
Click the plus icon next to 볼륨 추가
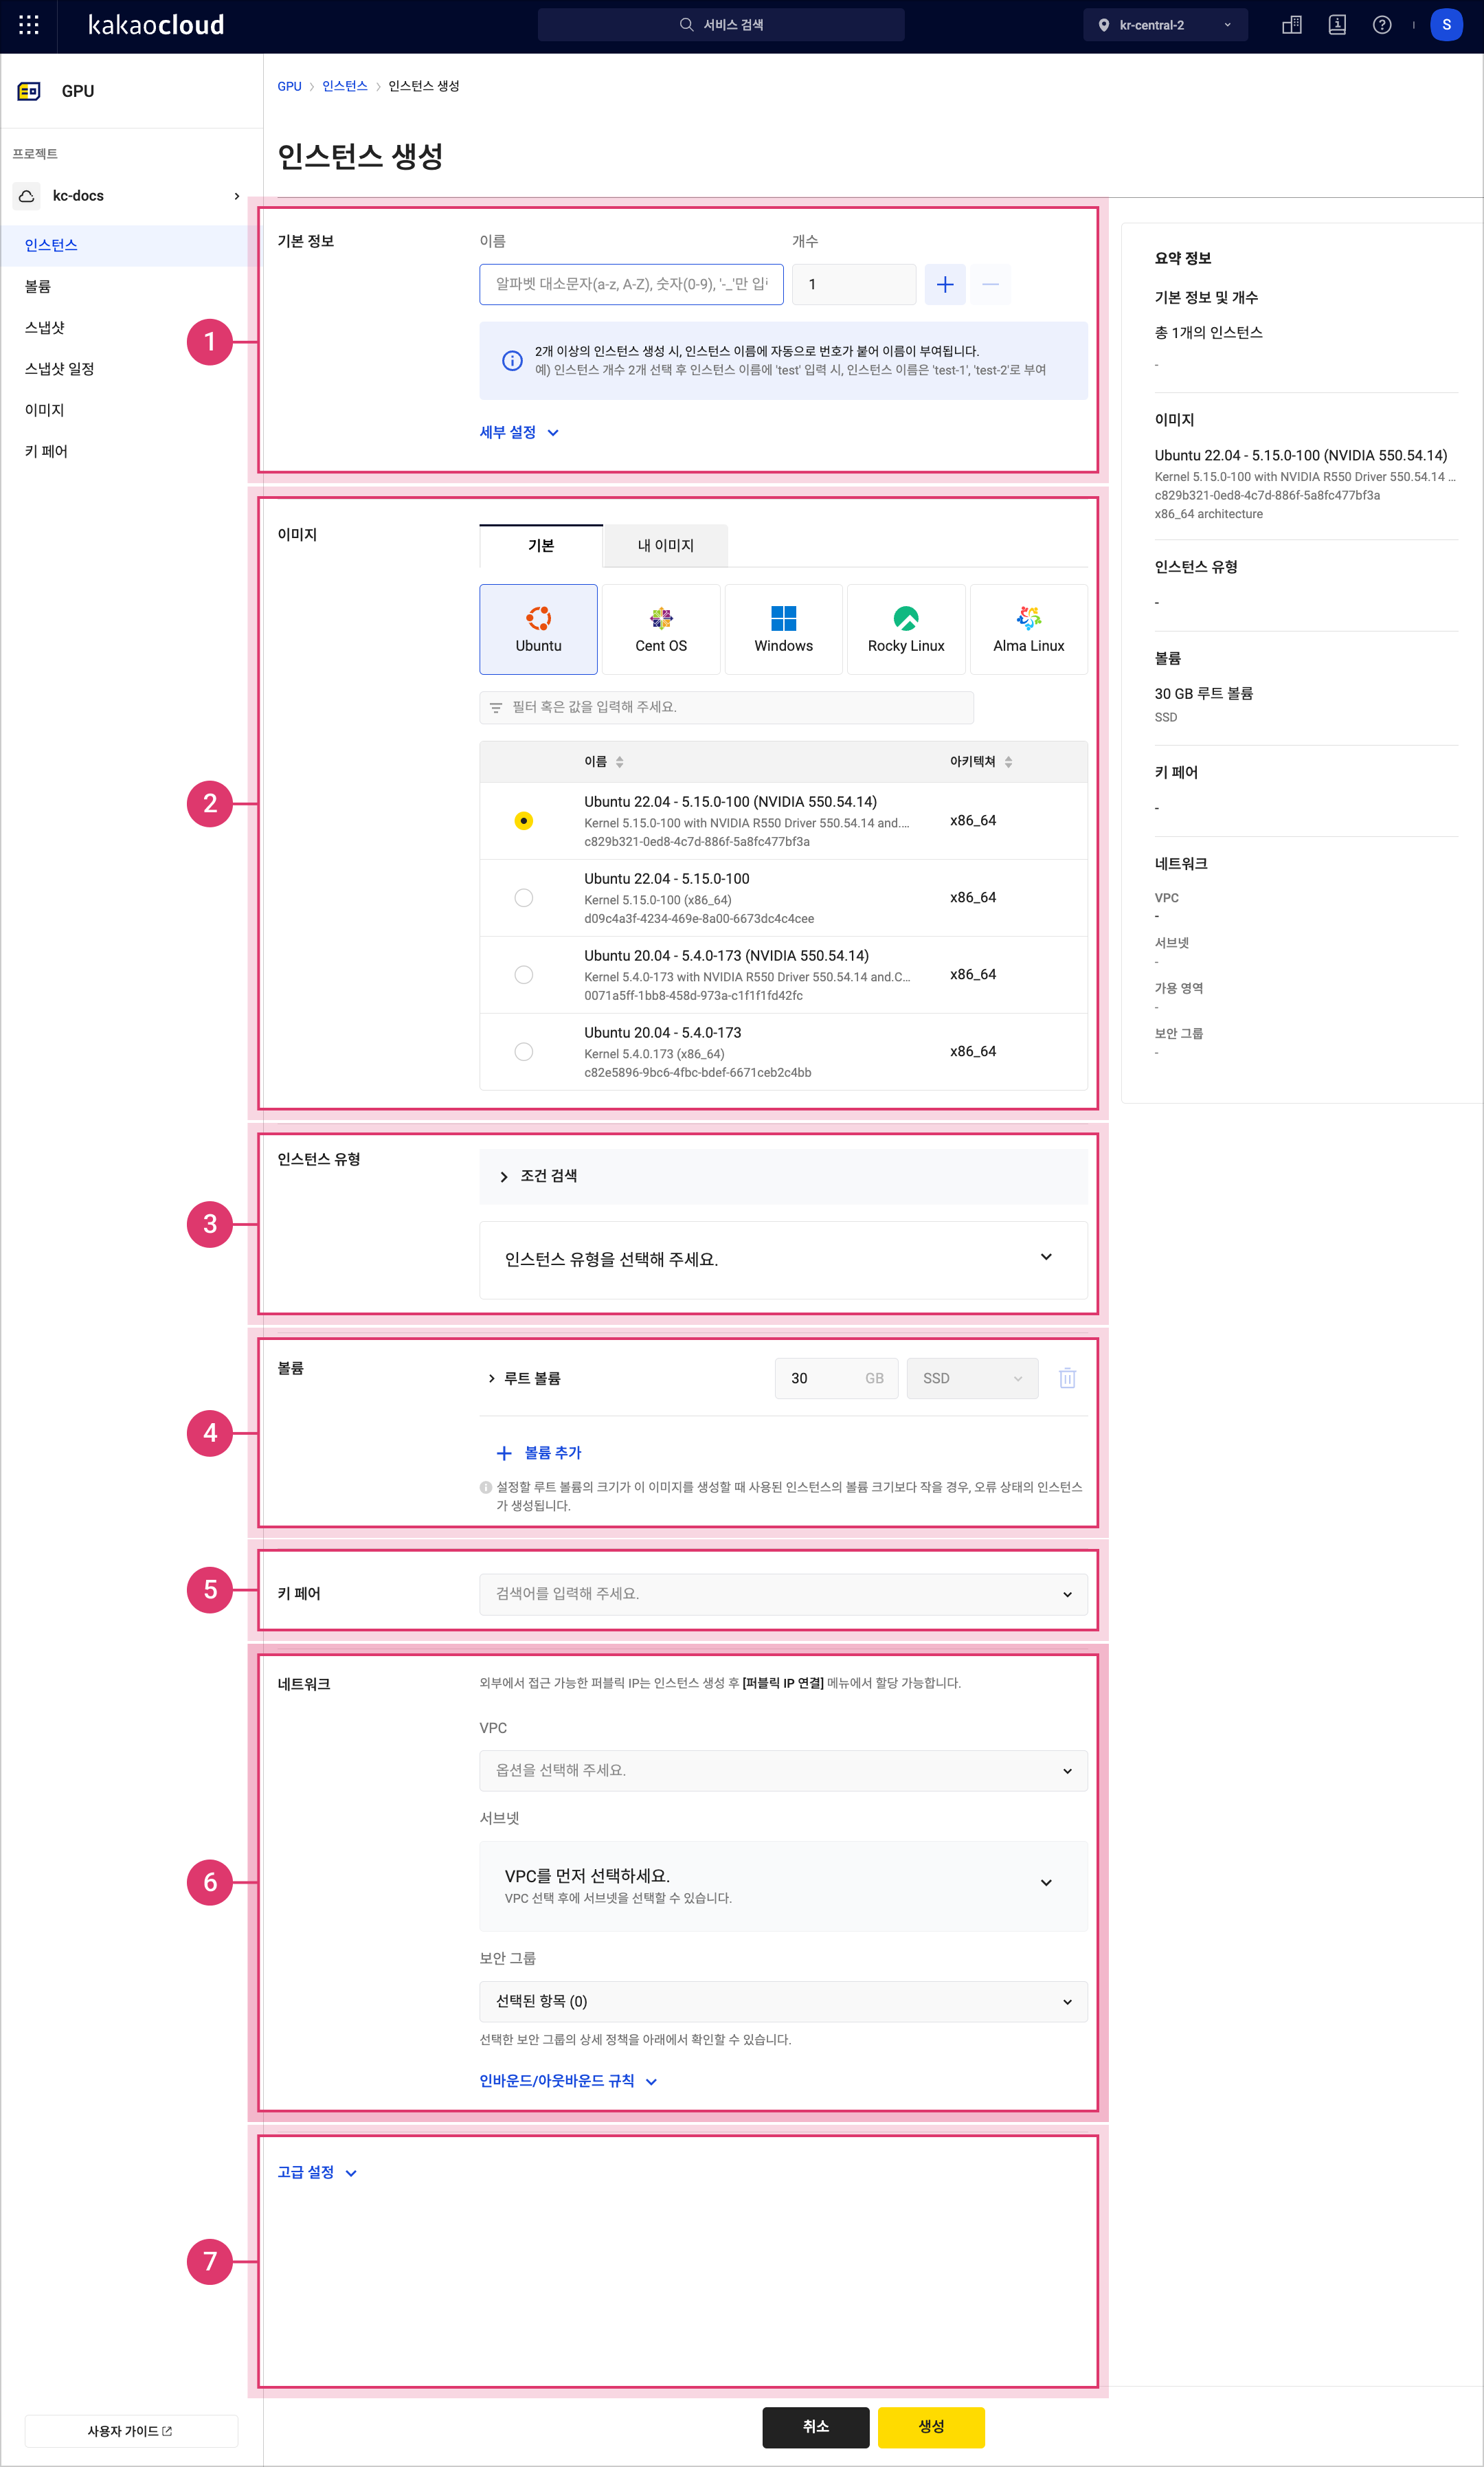pos(504,1453)
